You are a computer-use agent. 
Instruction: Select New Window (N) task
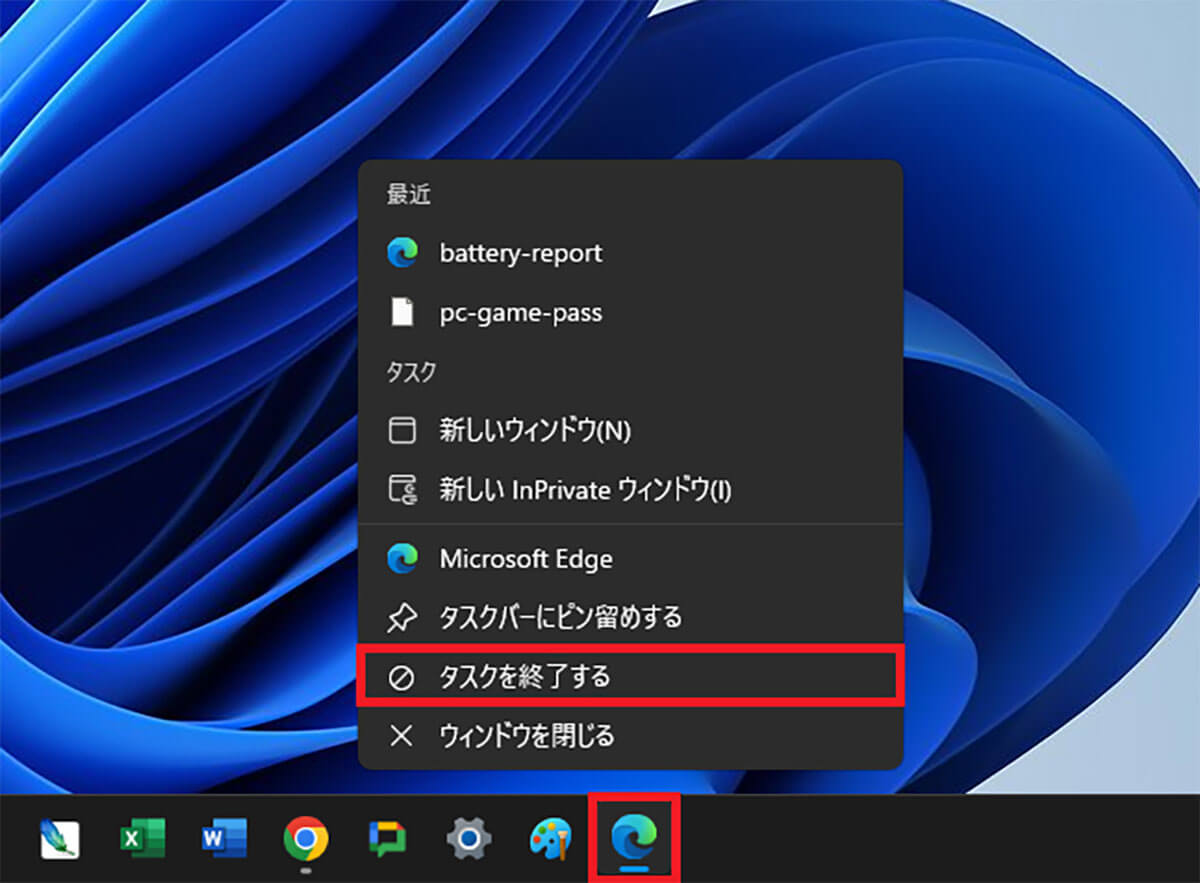click(x=630, y=431)
